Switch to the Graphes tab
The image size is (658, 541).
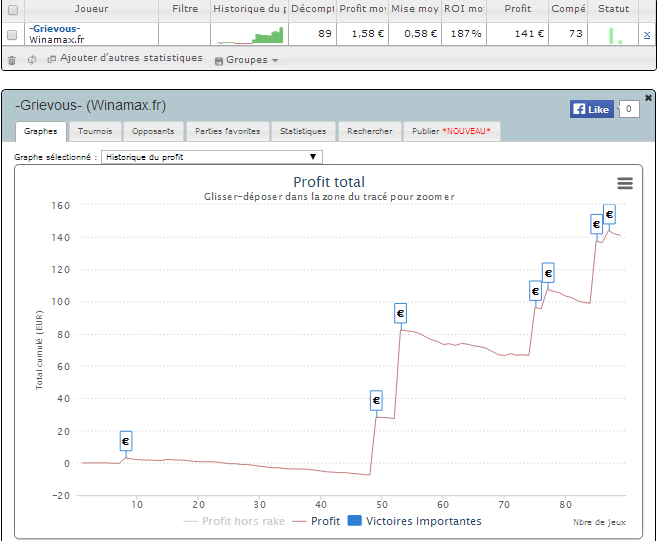point(41,131)
